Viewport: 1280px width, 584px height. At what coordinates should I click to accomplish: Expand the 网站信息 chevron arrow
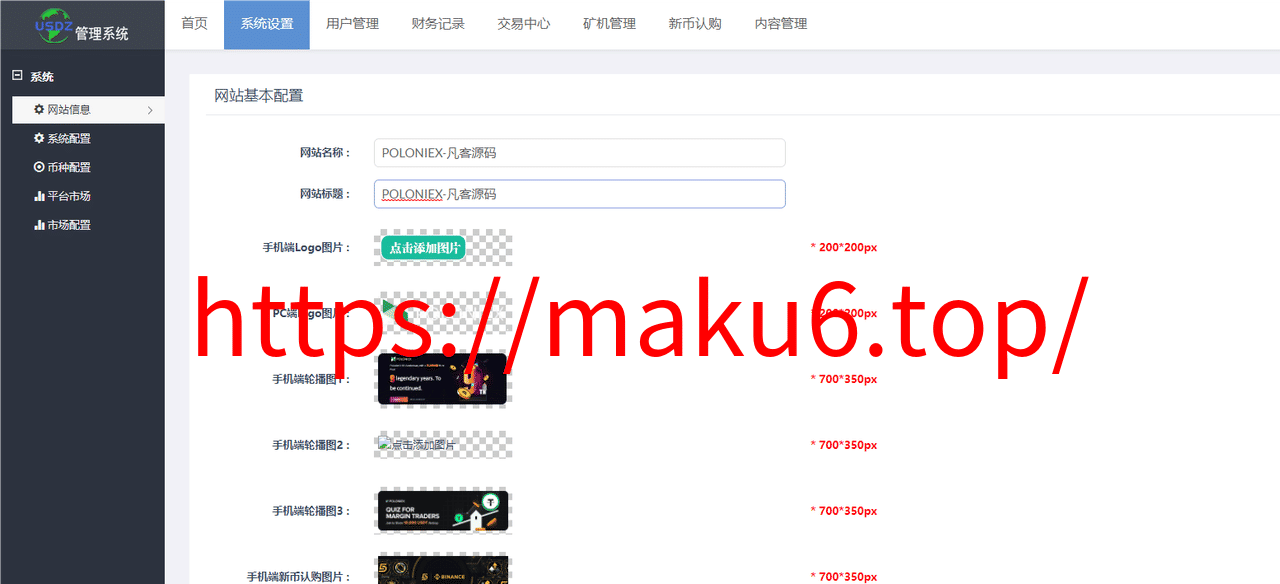pyautogui.click(x=150, y=110)
